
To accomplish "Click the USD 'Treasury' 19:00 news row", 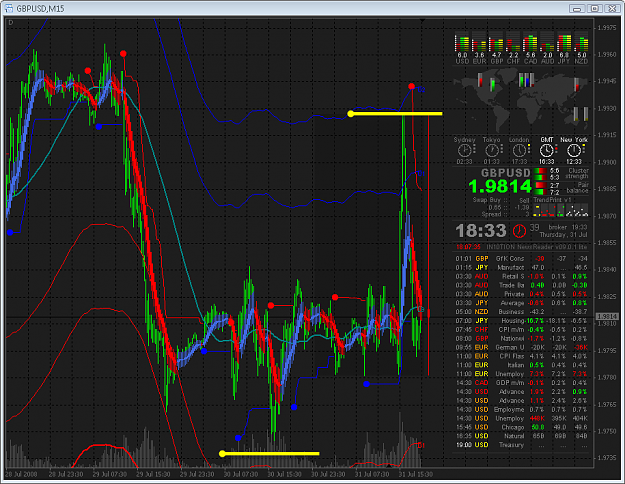I will click(x=521, y=445).
